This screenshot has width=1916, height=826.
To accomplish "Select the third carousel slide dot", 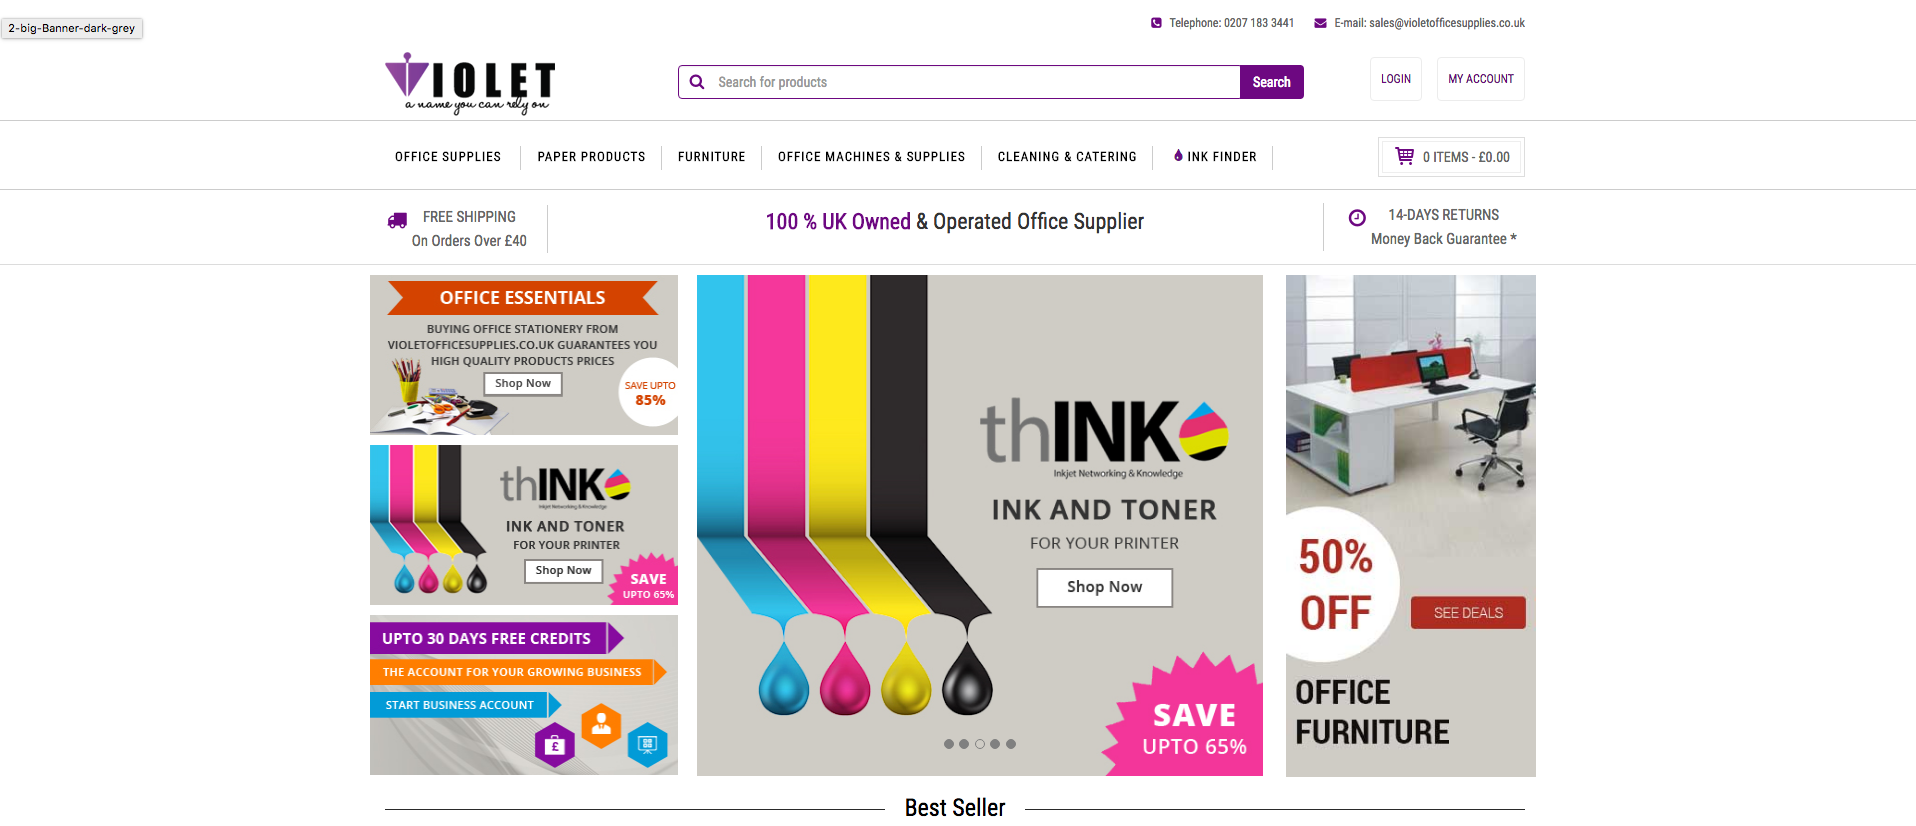I will pyautogui.click(x=980, y=744).
